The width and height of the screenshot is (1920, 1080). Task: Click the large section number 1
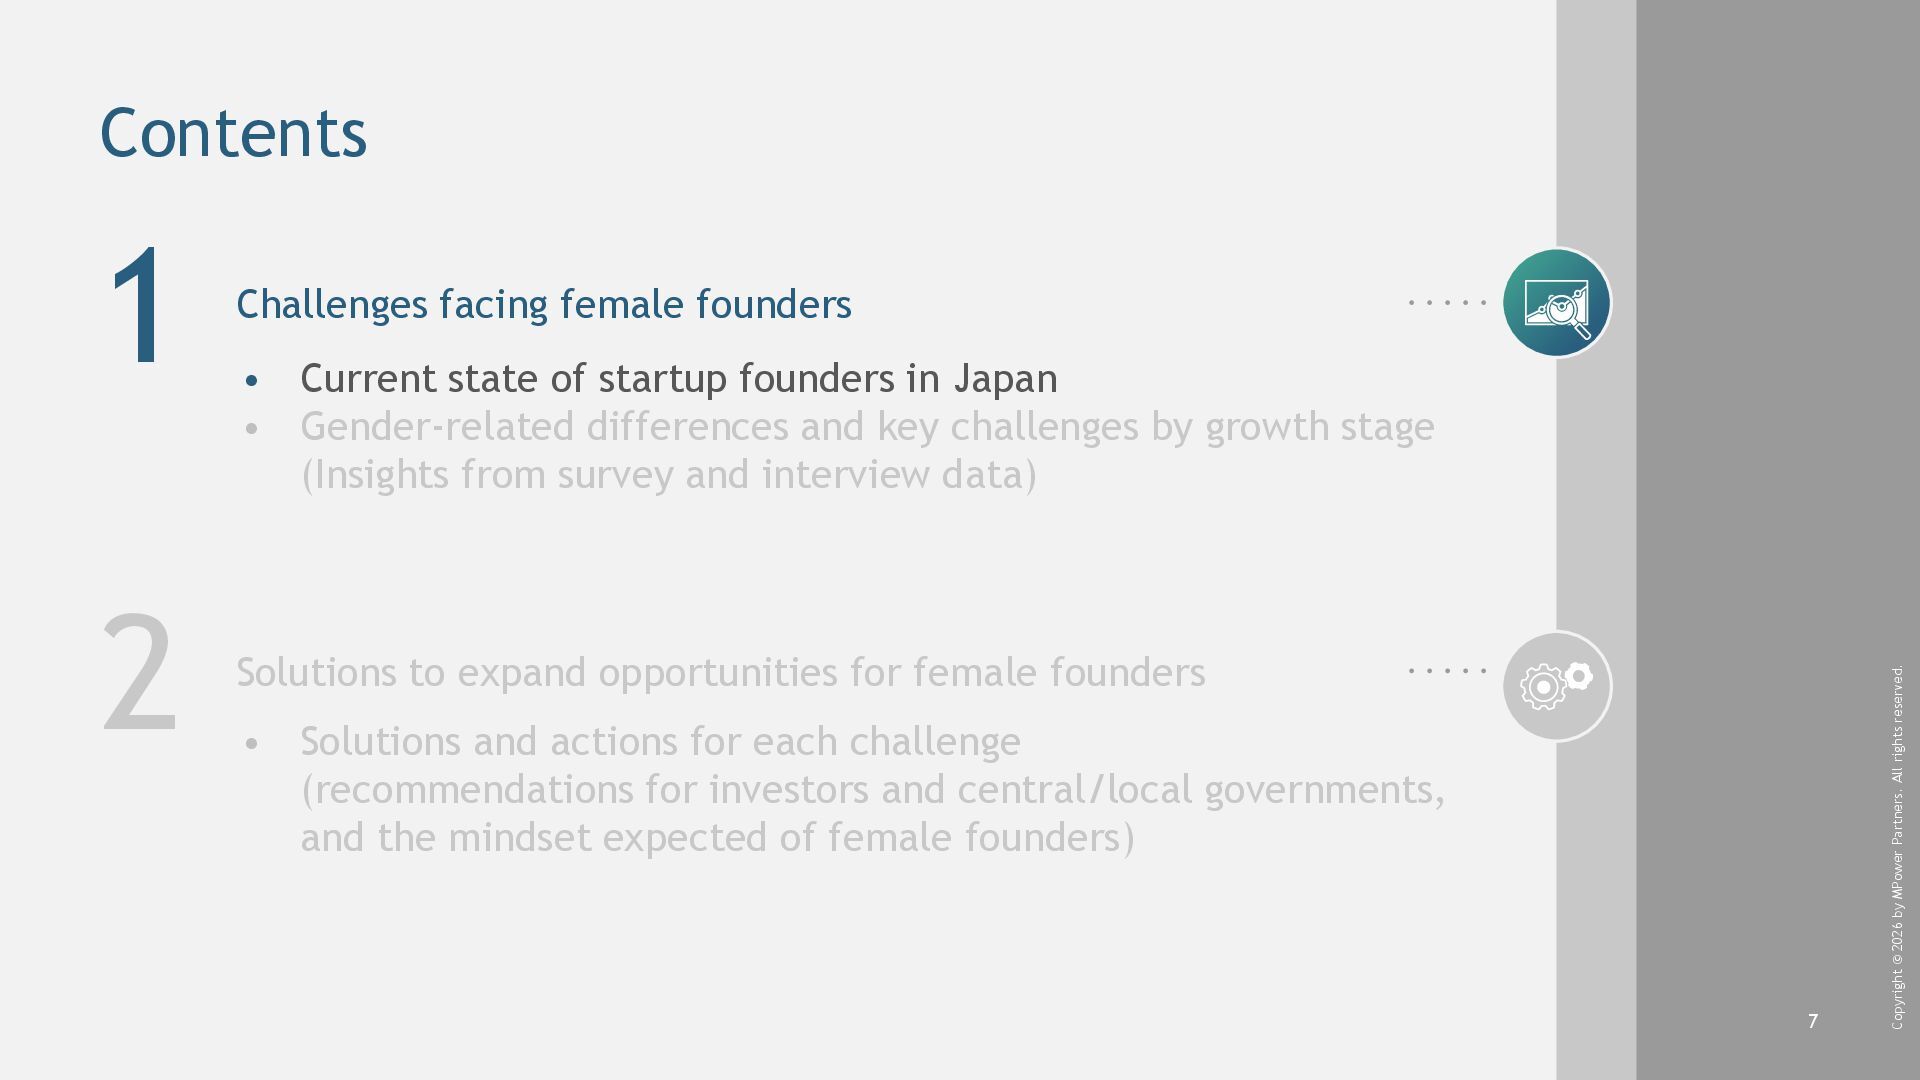(139, 306)
